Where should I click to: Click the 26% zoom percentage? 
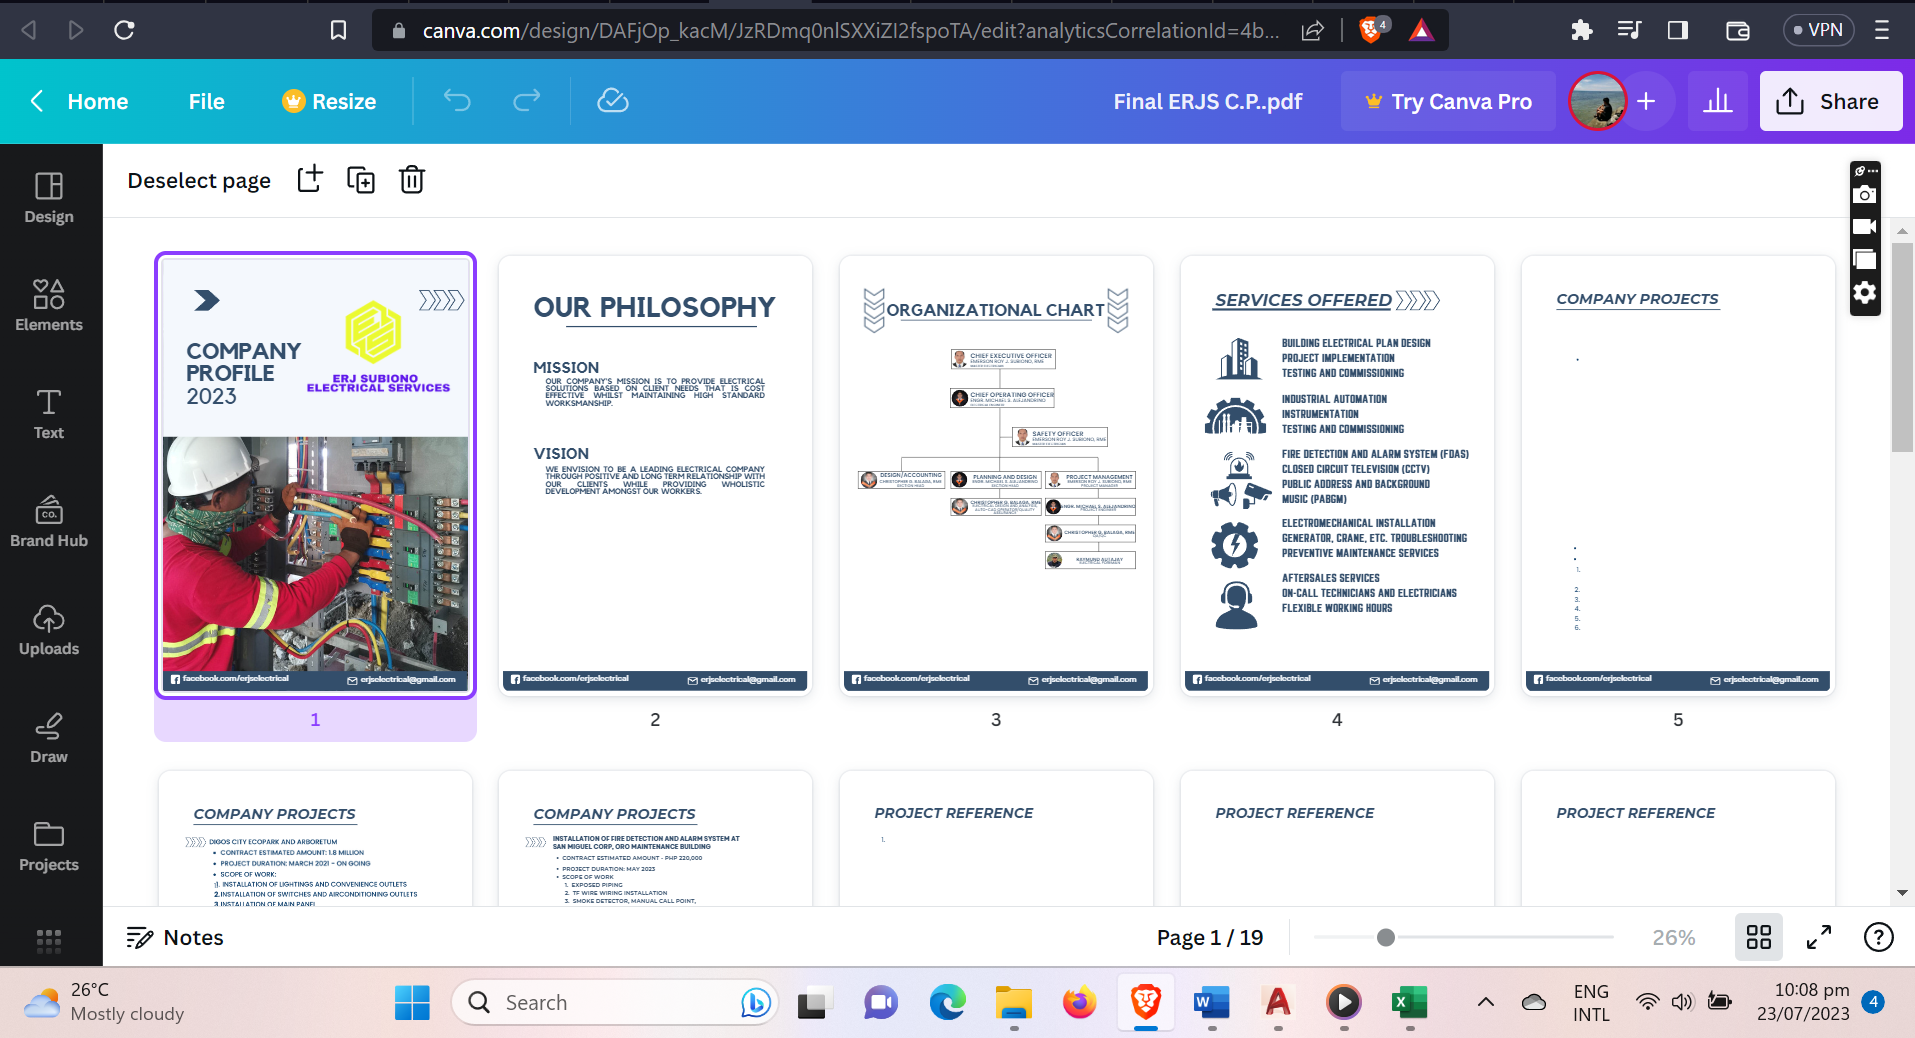tap(1673, 937)
